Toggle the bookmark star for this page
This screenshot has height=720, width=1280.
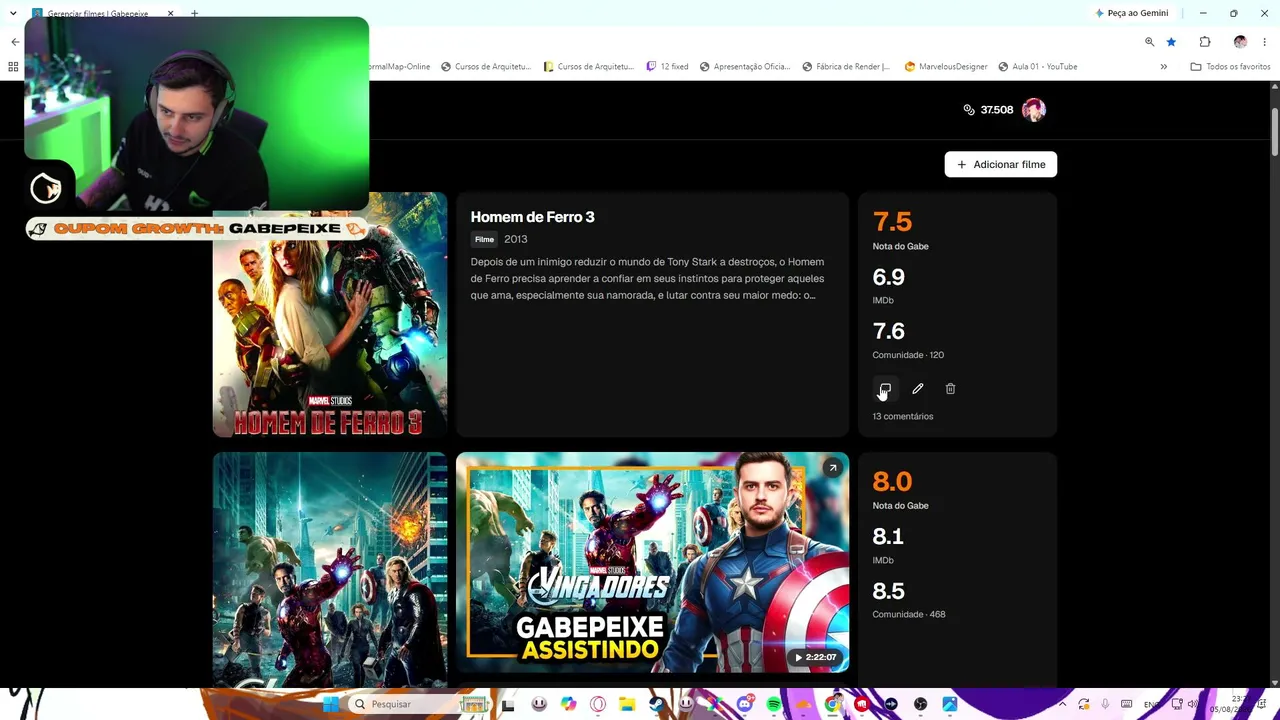coord(1171,42)
